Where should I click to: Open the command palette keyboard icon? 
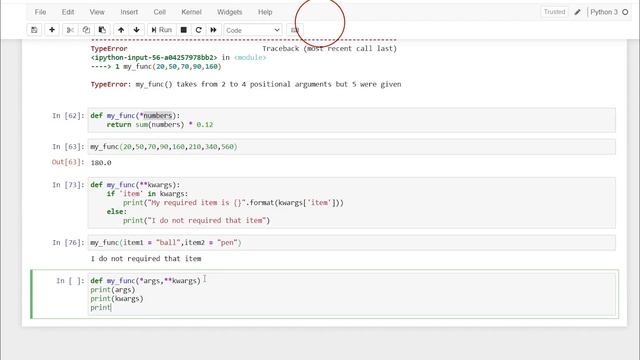pyautogui.click(x=295, y=30)
